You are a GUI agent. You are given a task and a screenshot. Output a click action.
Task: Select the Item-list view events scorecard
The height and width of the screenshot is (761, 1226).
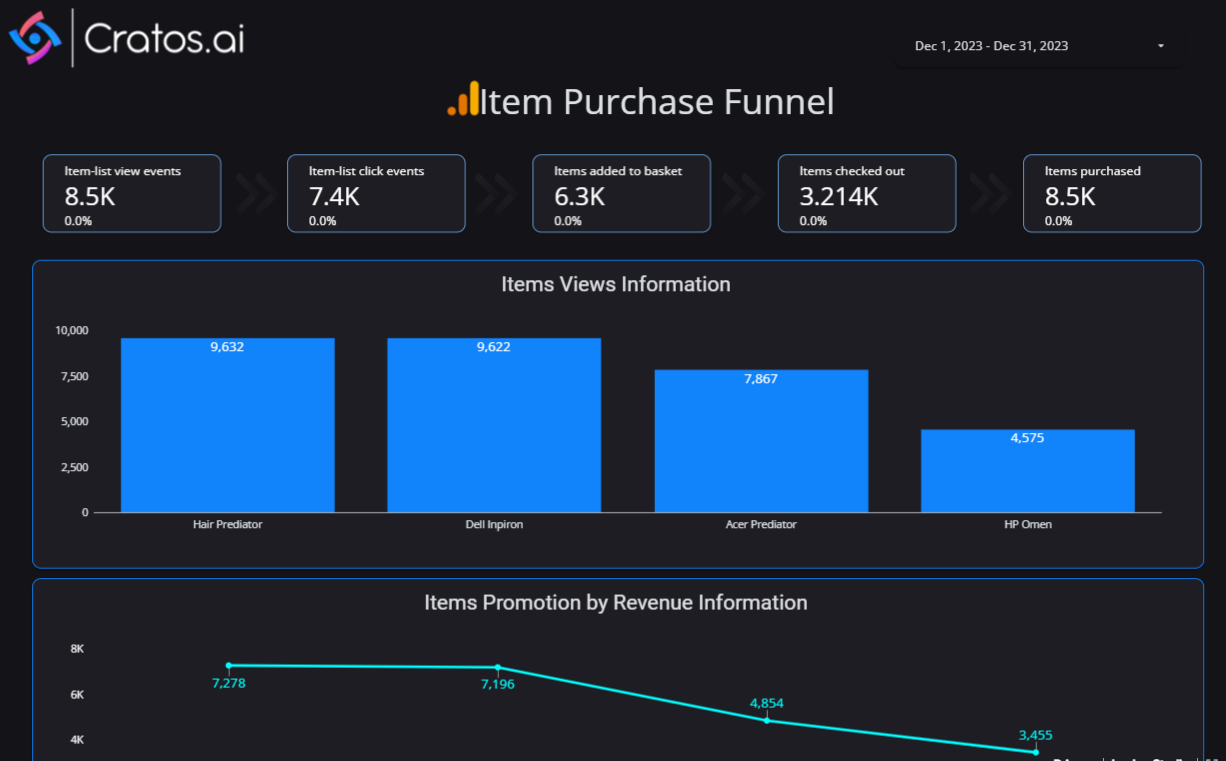132,193
